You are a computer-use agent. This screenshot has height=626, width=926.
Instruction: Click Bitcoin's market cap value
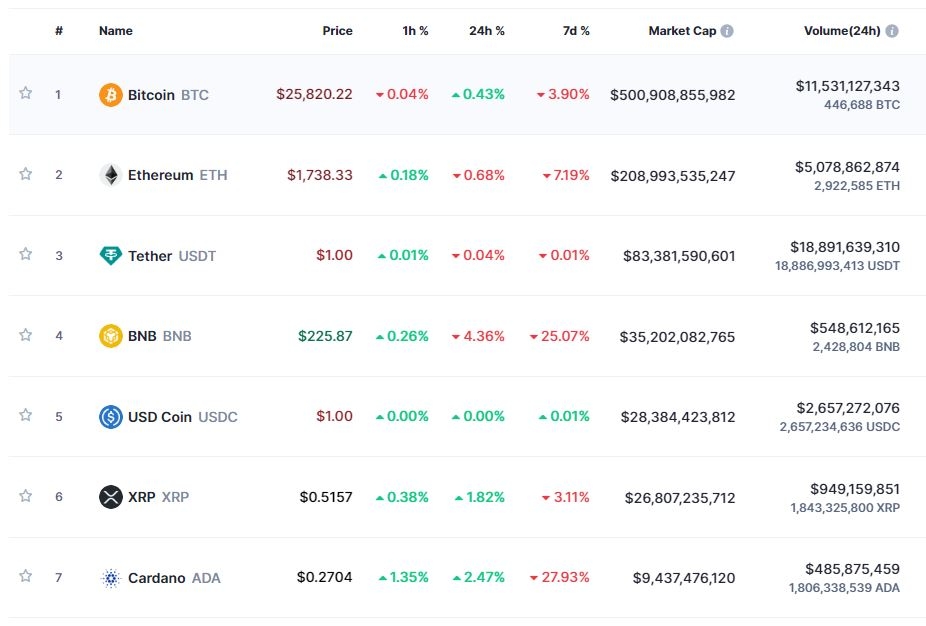pyautogui.click(x=672, y=95)
